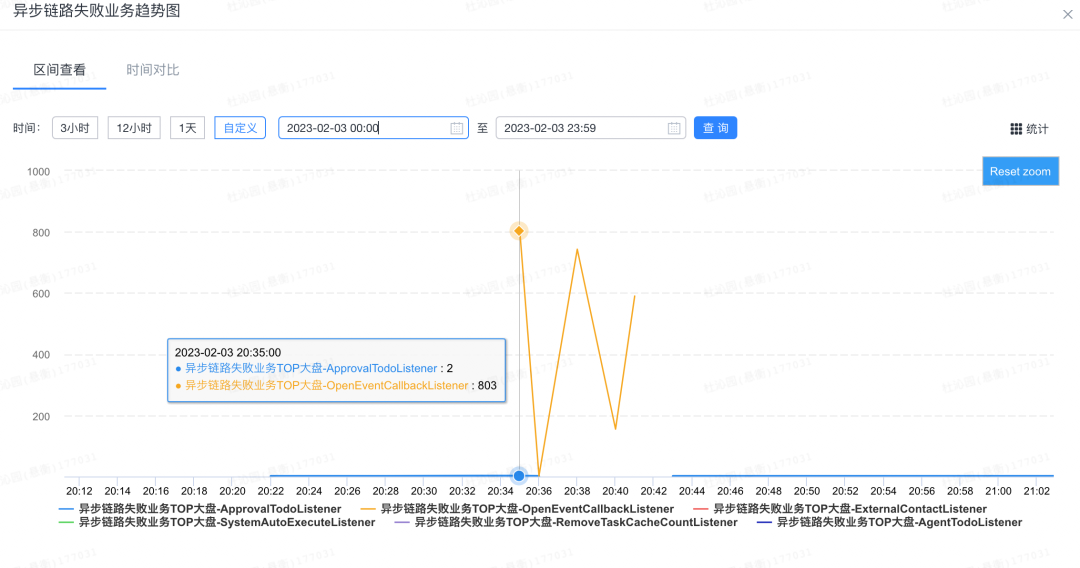
Task: Select 自定义 time range
Action: pyautogui.click(x=240, y=128)
